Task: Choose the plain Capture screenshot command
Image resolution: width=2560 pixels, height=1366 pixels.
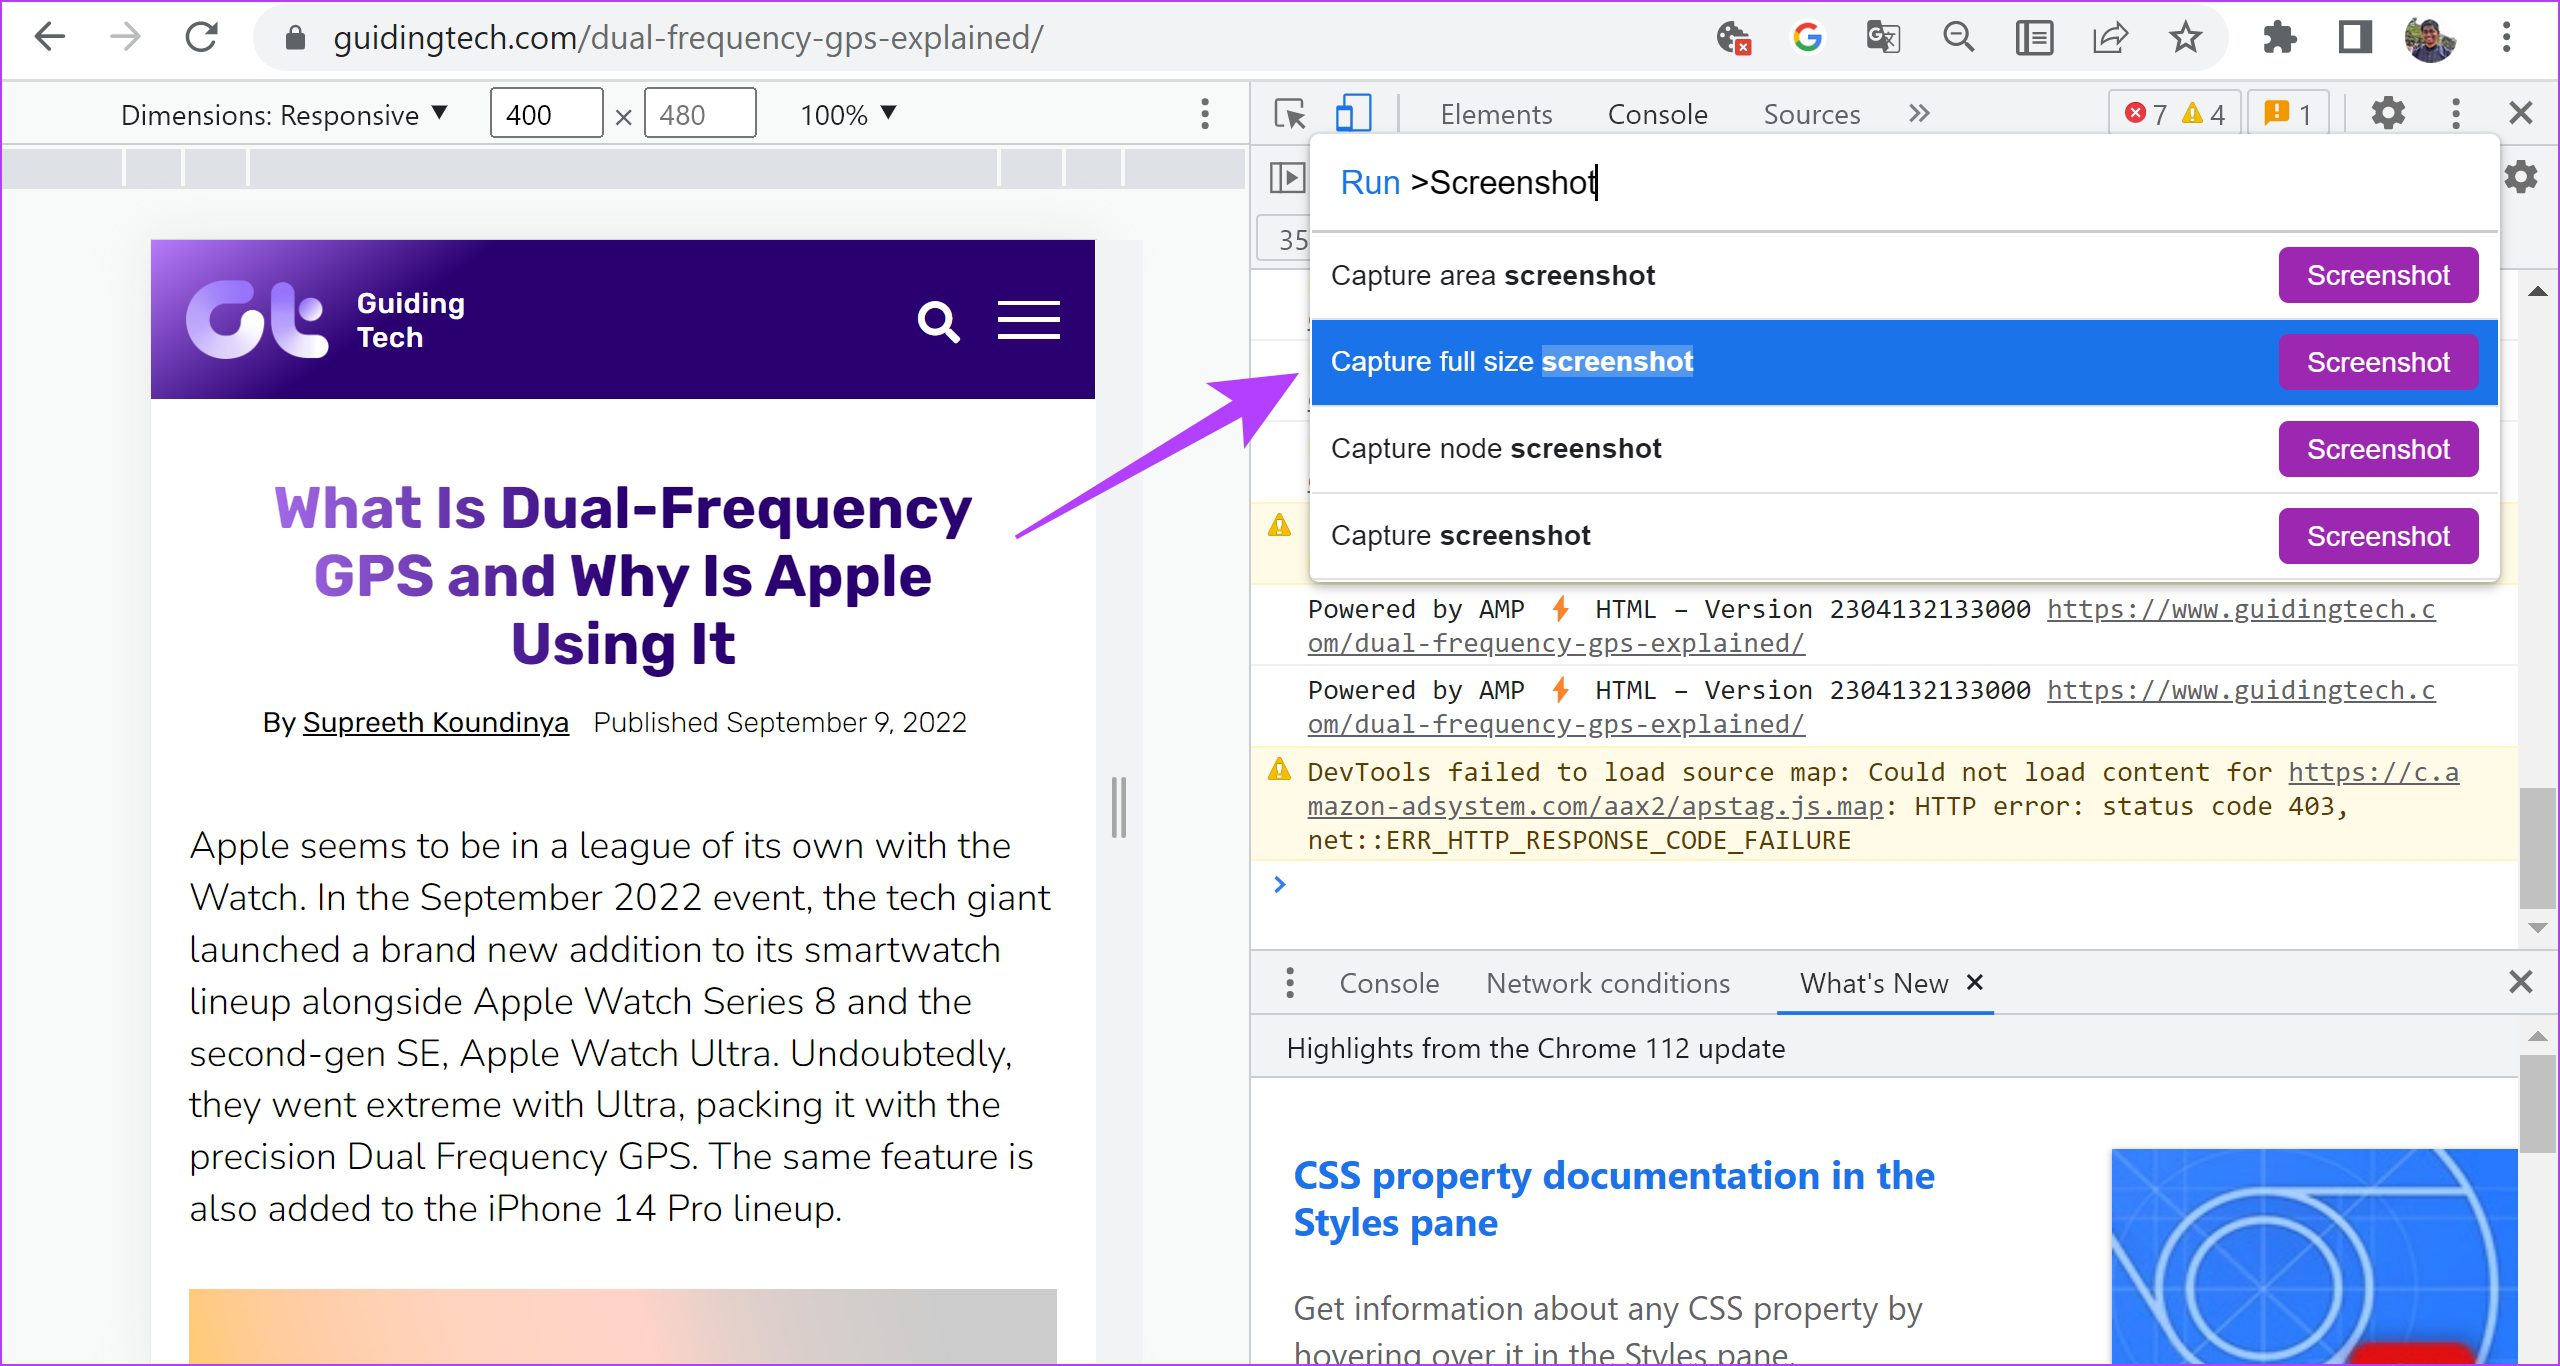Action: click(1904, 536)
